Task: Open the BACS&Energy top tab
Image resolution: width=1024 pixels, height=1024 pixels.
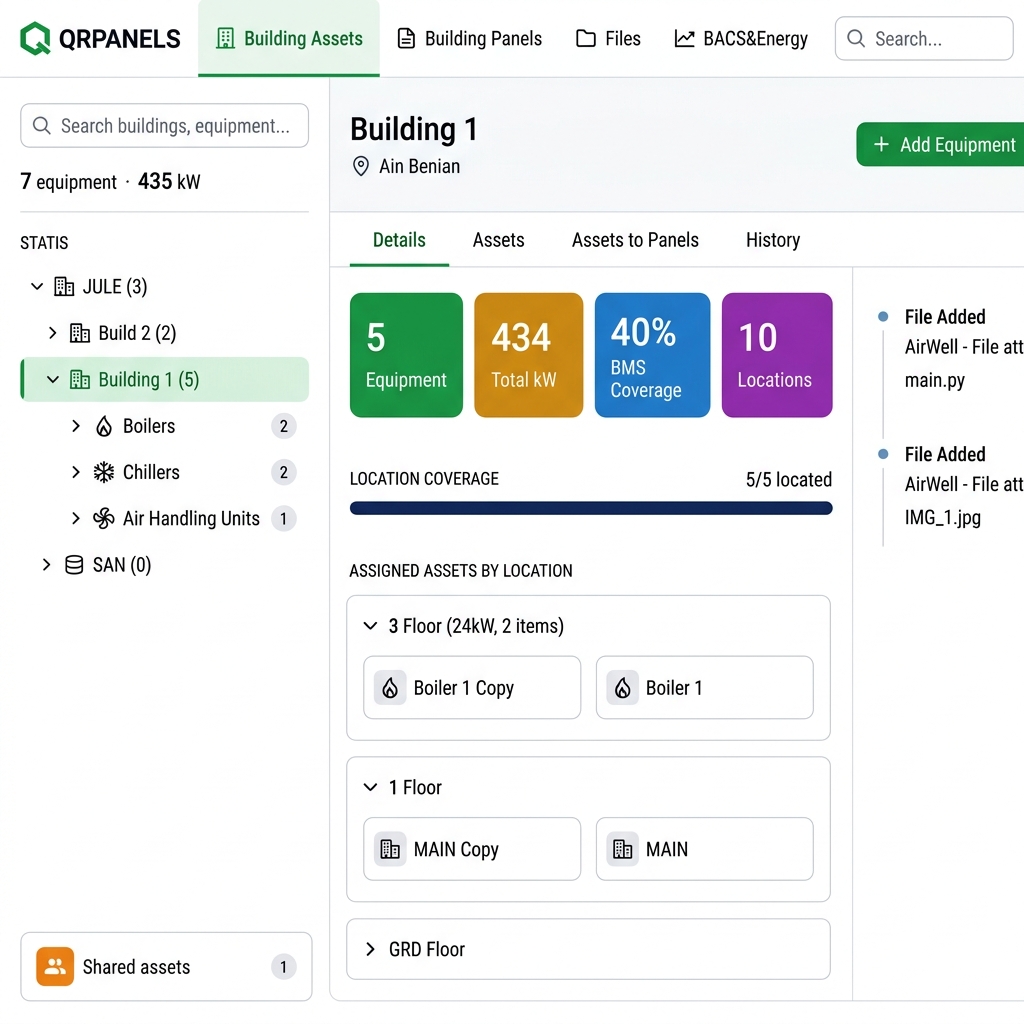Action: [x=741, y=39]
